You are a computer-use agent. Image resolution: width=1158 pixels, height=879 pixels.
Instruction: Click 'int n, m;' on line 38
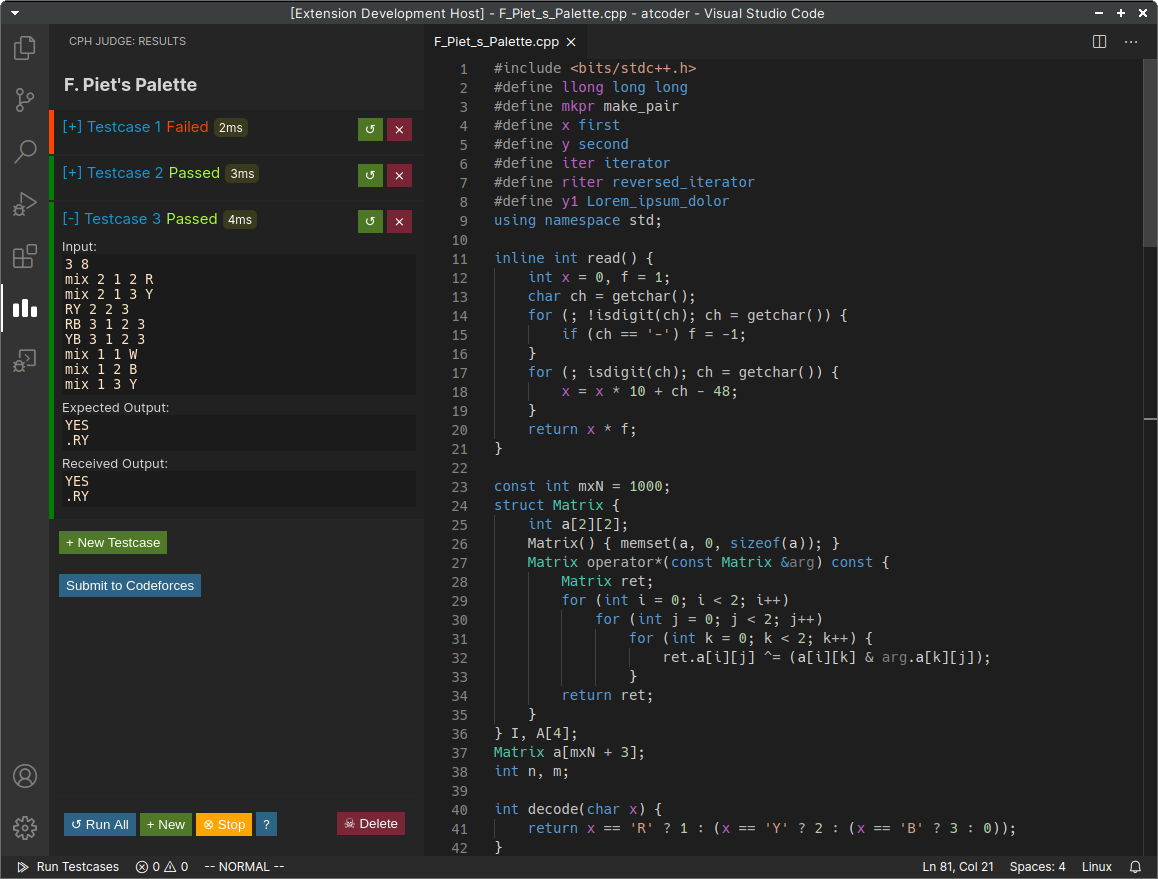(x=532, y=771)
